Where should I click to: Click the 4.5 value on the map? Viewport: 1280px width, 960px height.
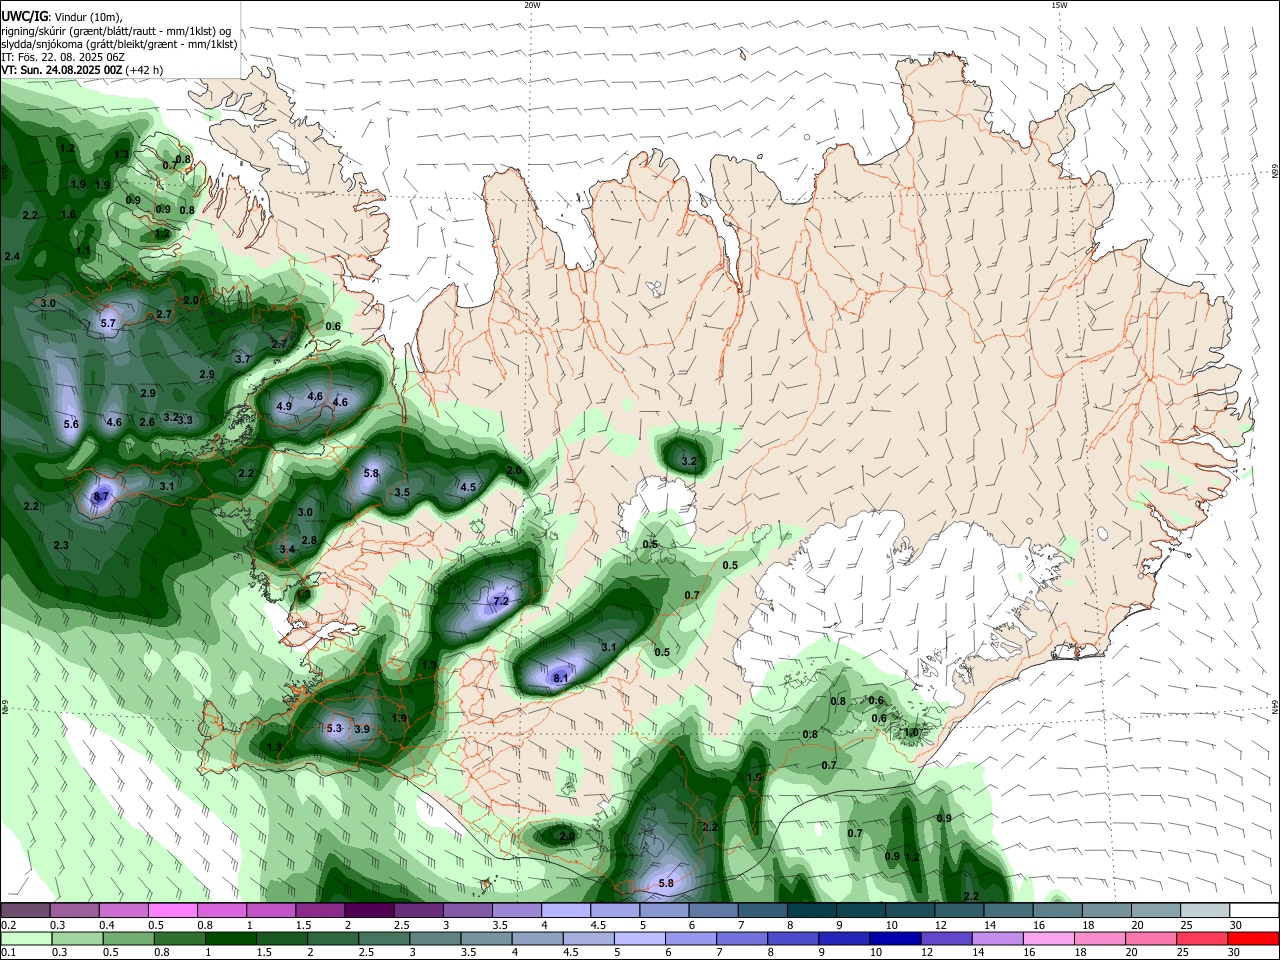(x=468, y=487)
